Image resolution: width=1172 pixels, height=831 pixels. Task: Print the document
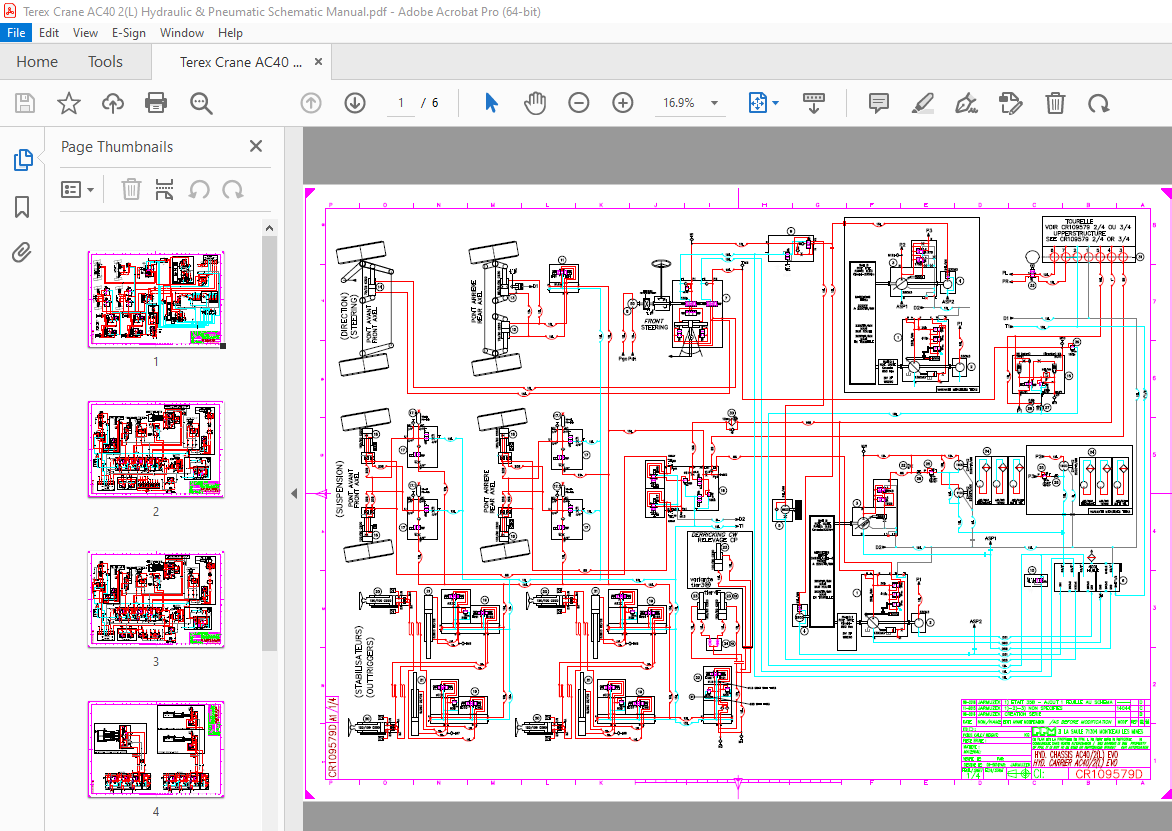pos(155,103)
